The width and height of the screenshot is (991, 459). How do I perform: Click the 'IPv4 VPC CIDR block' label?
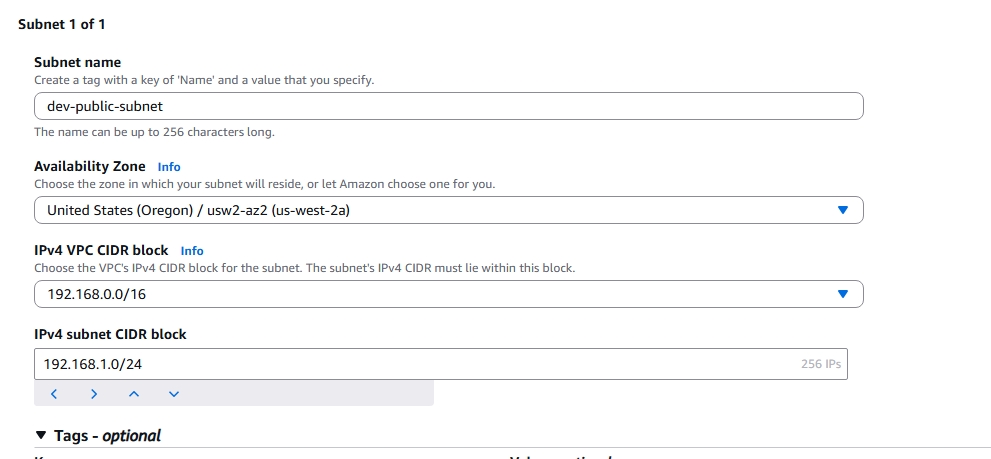click(101, 250)
